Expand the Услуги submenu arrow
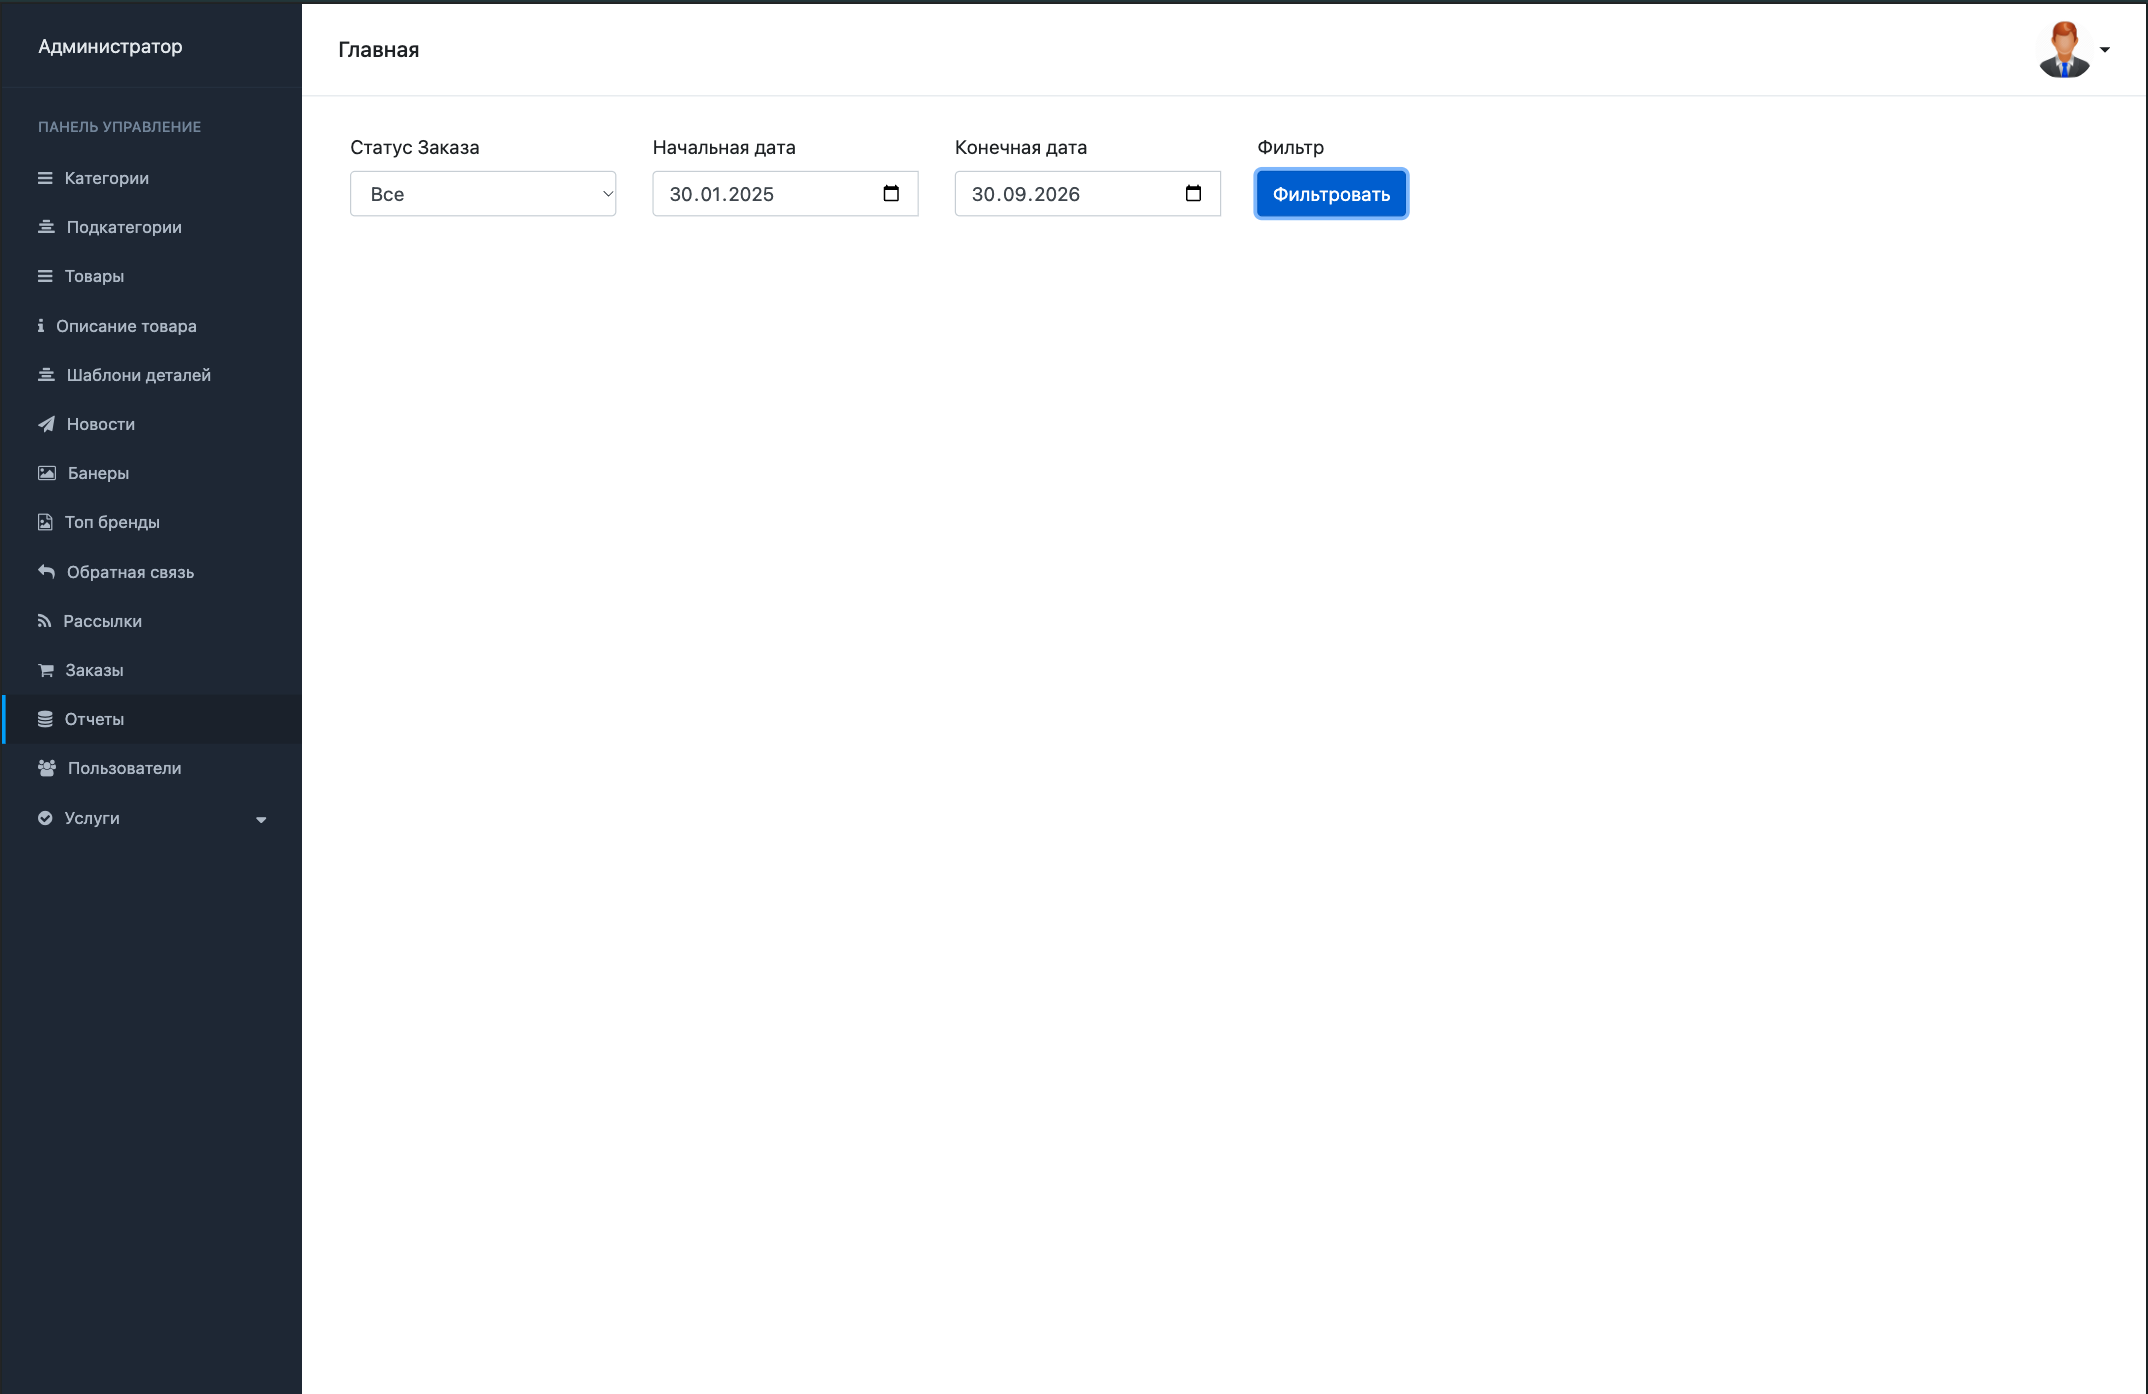The image size is (2148, 1394). point(261,820)
